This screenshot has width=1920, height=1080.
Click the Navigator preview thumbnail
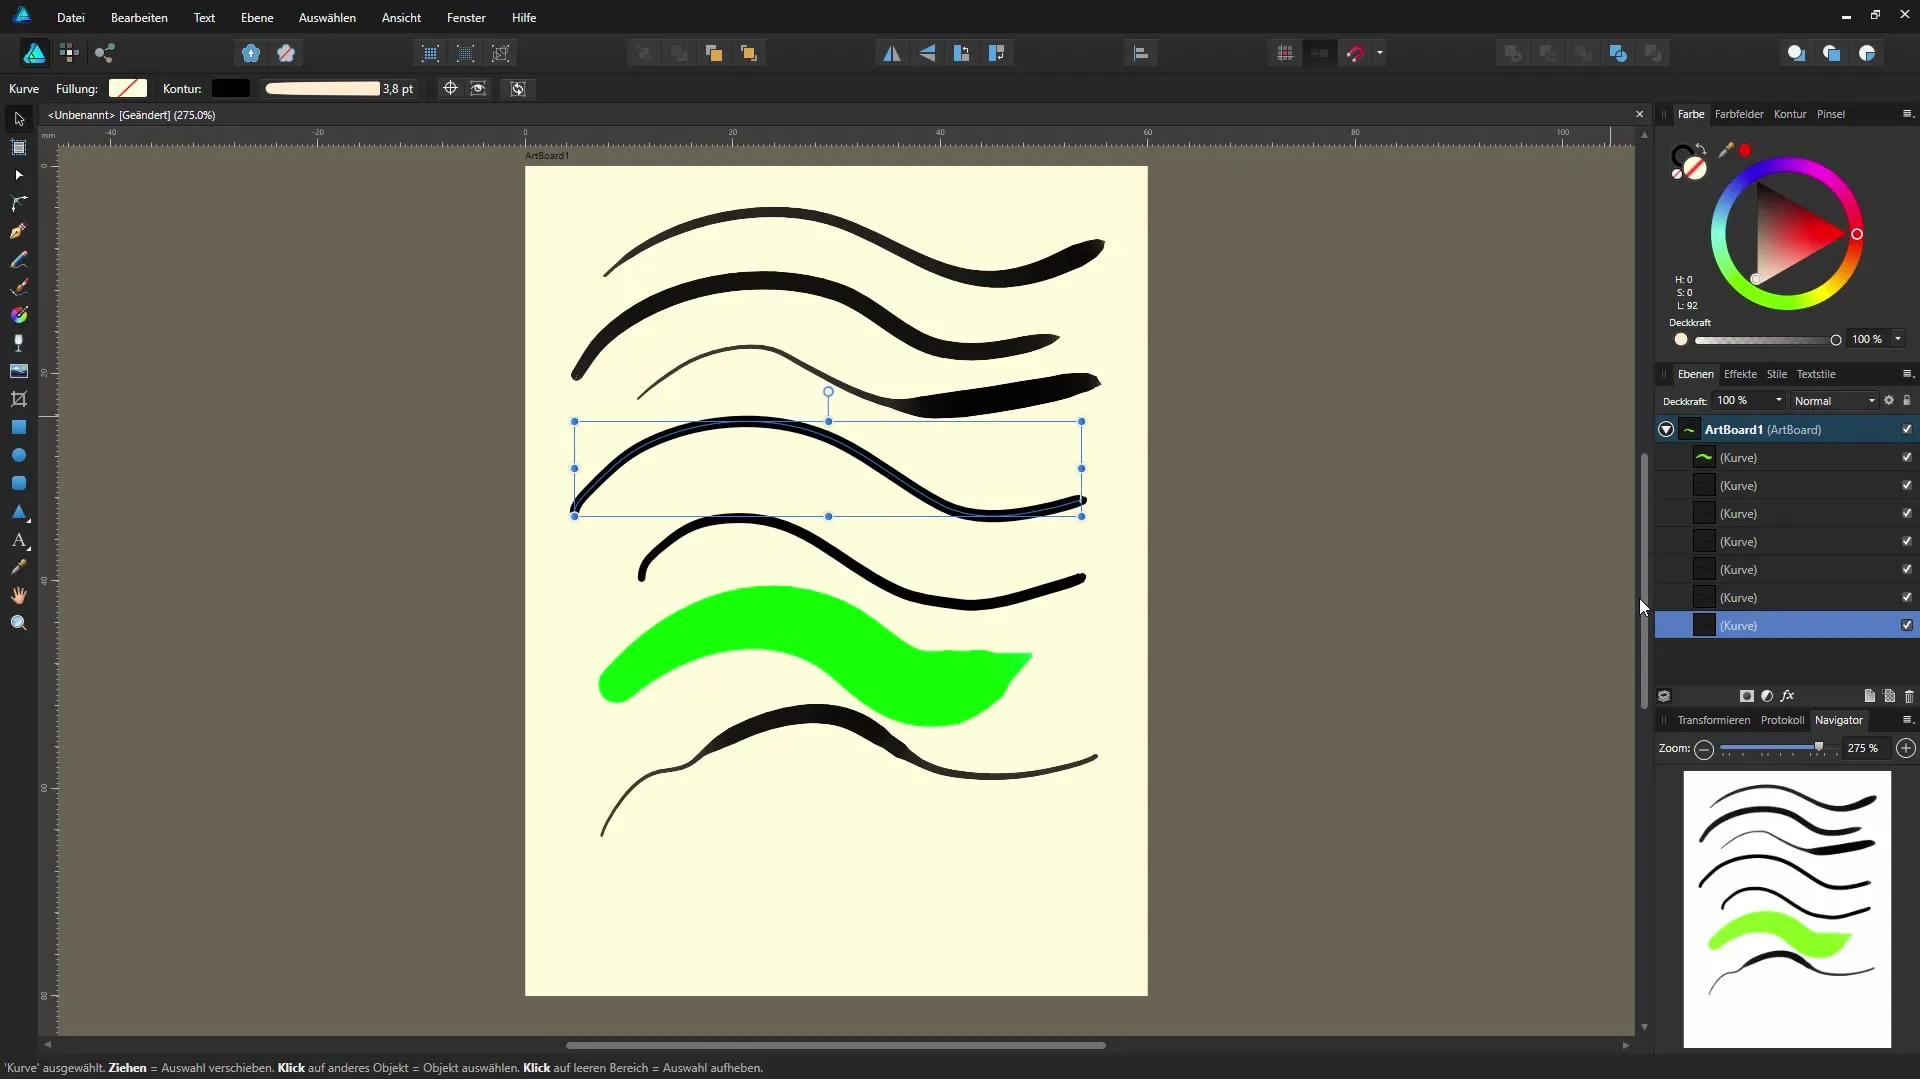click(x=1787, y=909)
